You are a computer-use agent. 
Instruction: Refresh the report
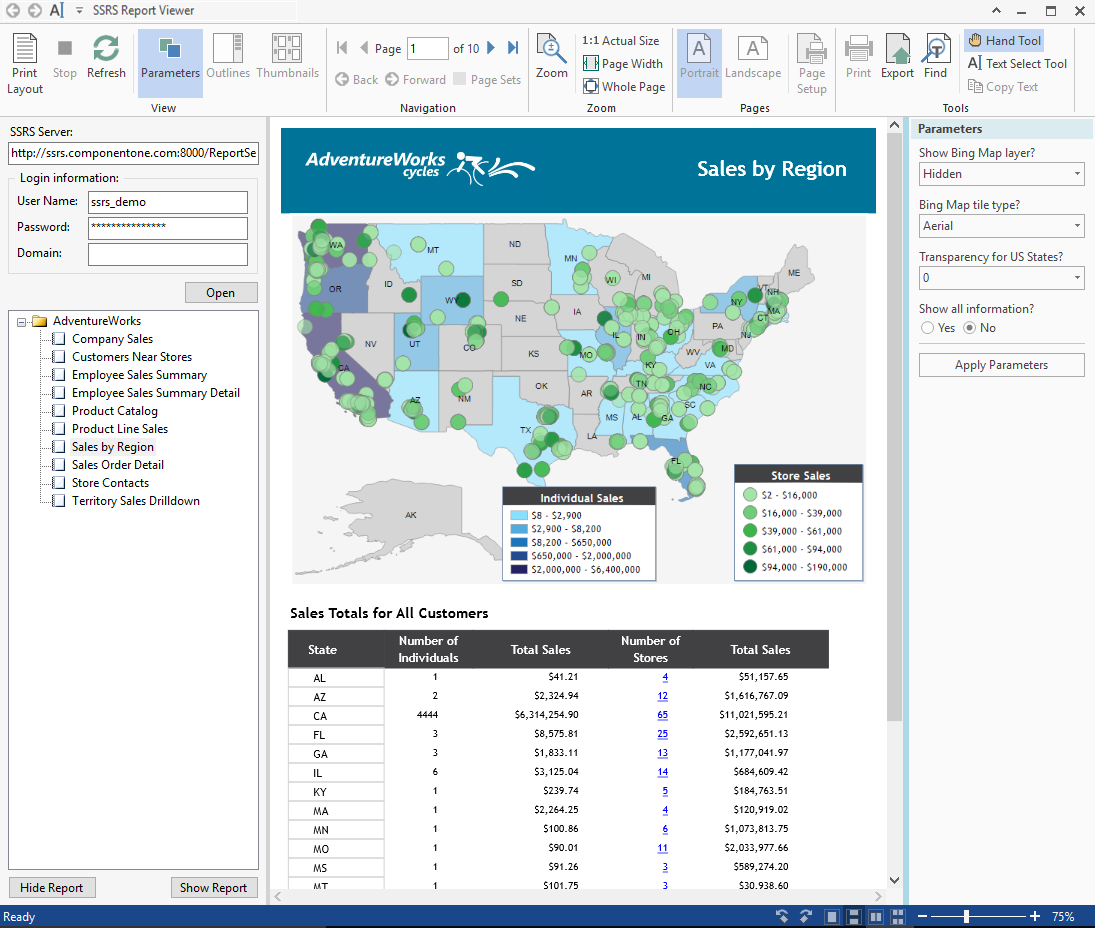pyautogui.click(x=106, y=57)
